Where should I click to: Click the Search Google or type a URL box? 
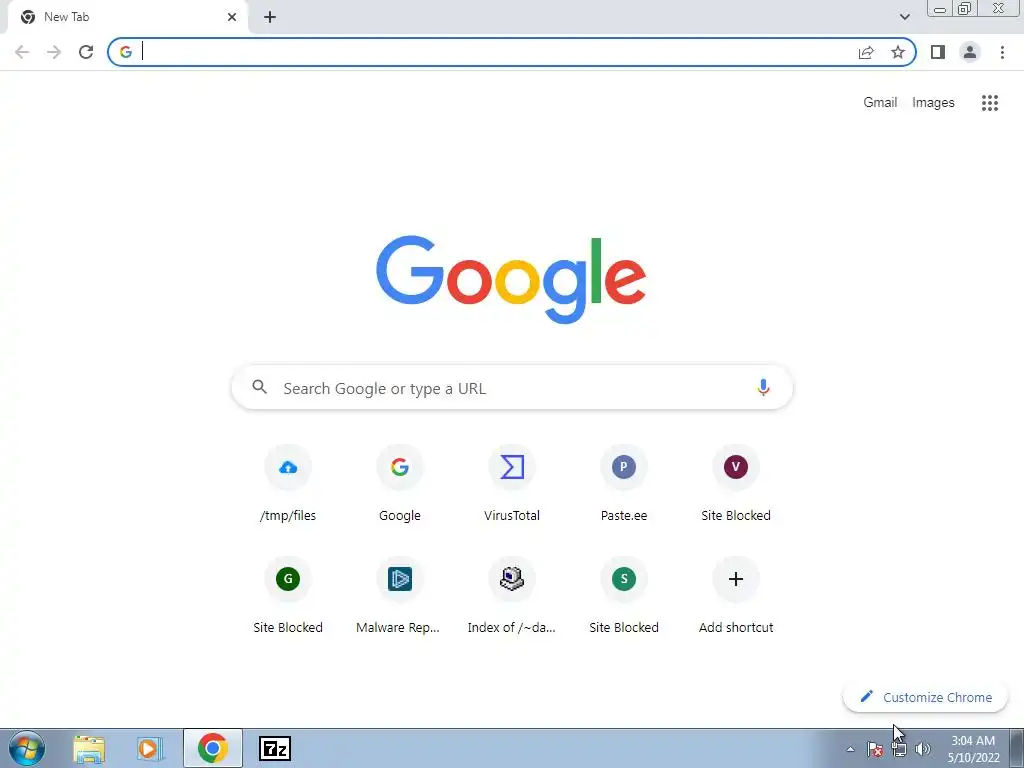click(512, 388)
